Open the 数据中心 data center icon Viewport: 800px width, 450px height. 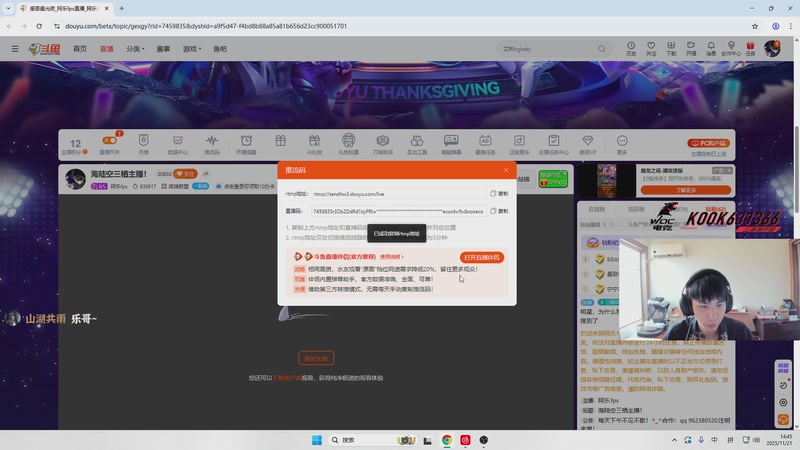[178, 144]
